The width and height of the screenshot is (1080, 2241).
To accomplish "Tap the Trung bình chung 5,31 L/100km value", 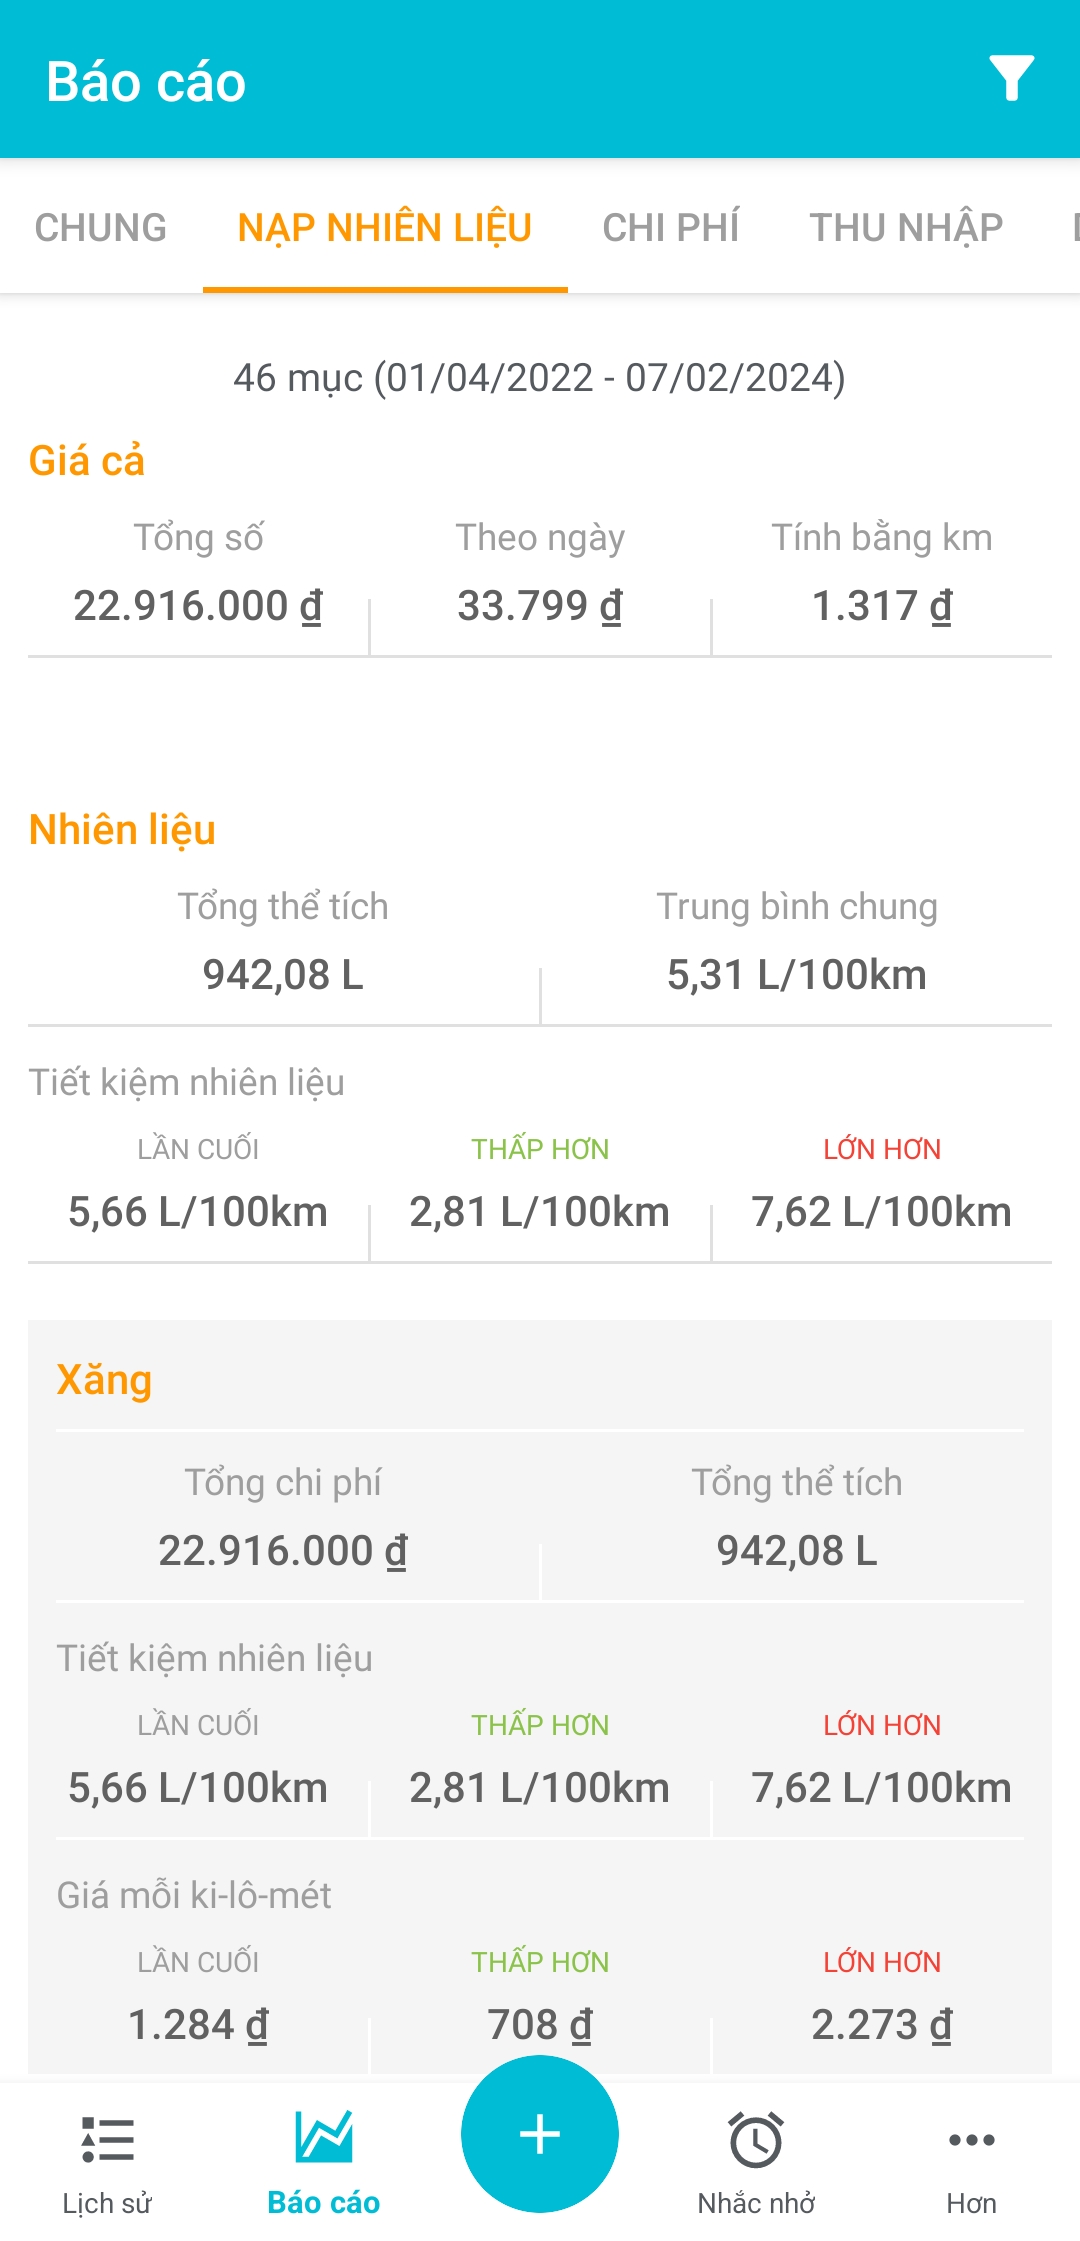I will pyautogui.click(x=796, y=975).
